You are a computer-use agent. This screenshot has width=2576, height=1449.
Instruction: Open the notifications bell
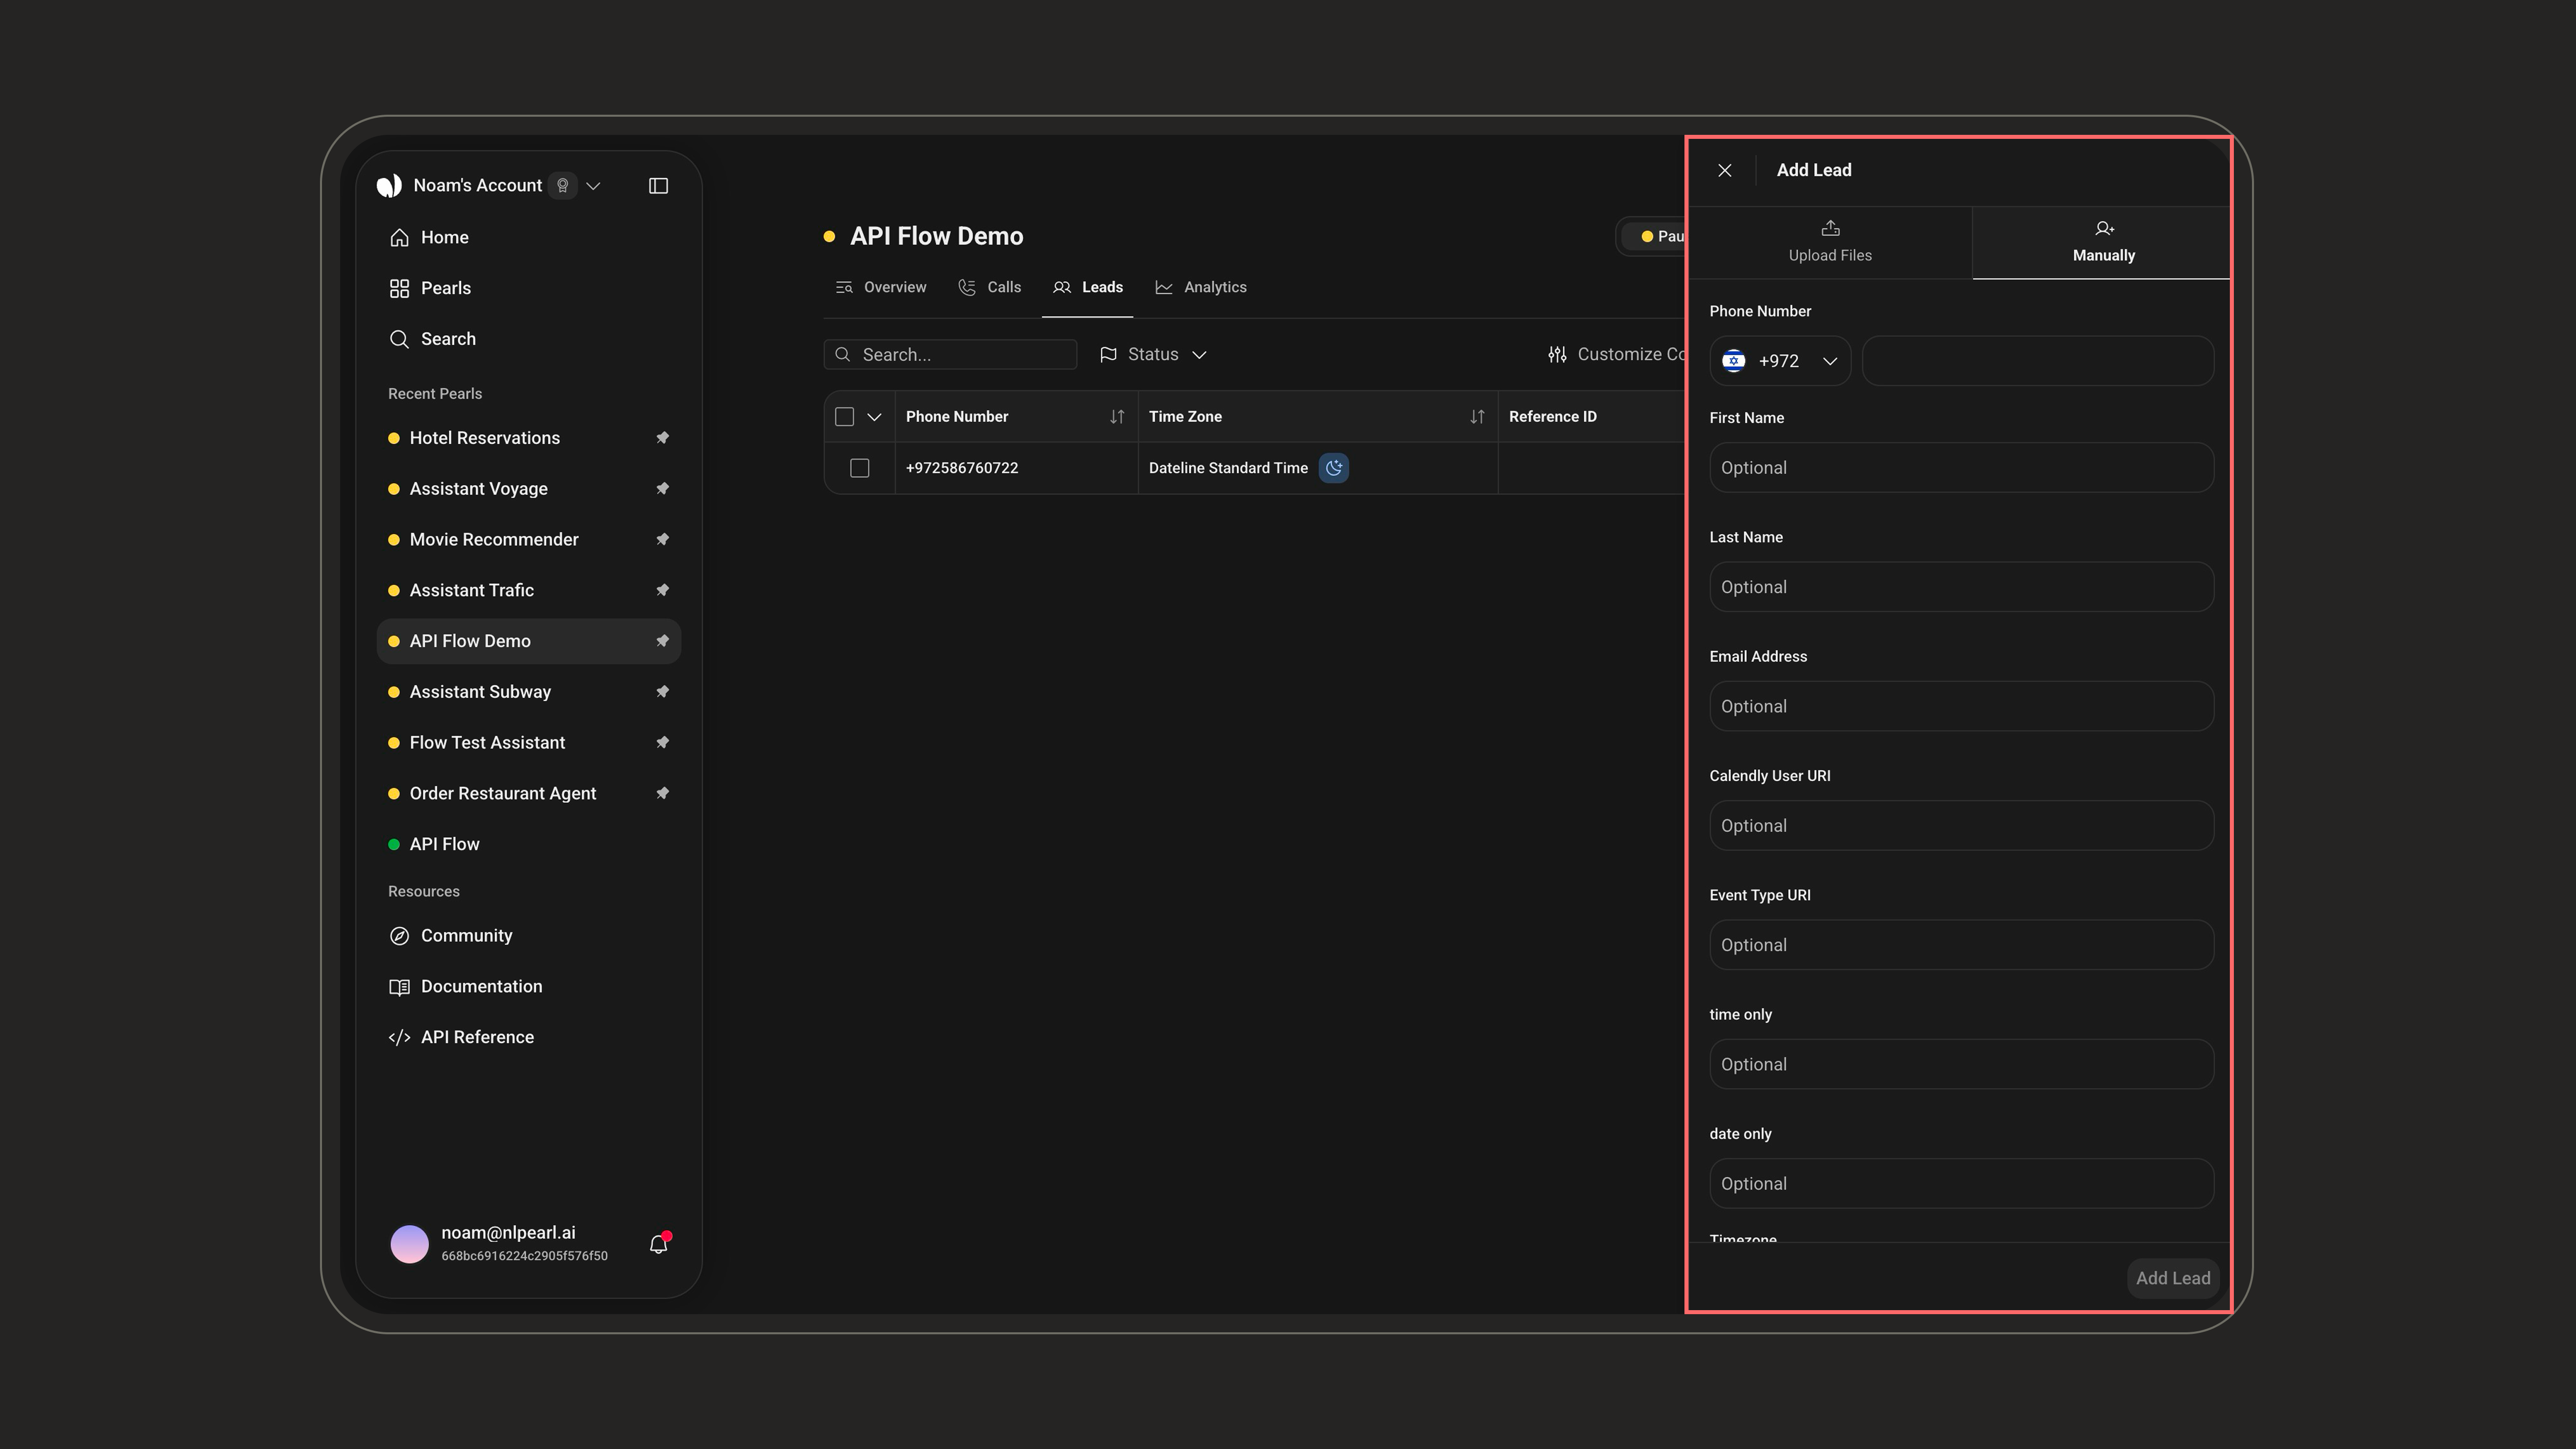click(x=658, y=1244)
